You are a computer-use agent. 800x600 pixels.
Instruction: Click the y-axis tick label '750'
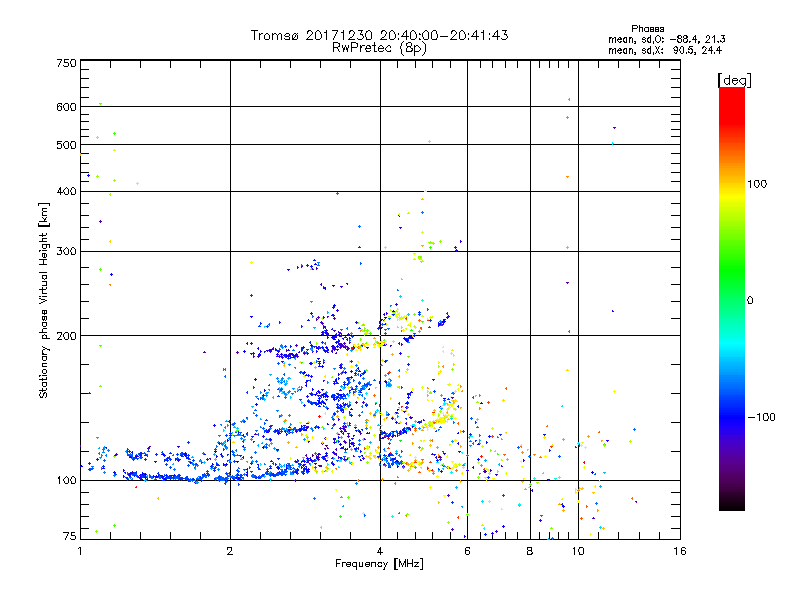67,63
